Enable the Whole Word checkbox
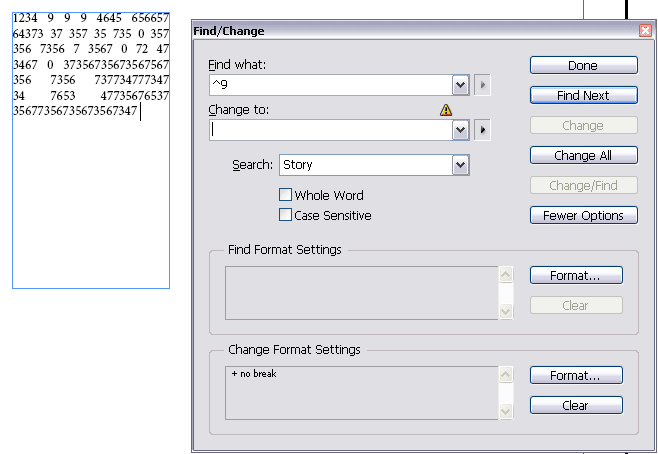 tap(285, 195)
